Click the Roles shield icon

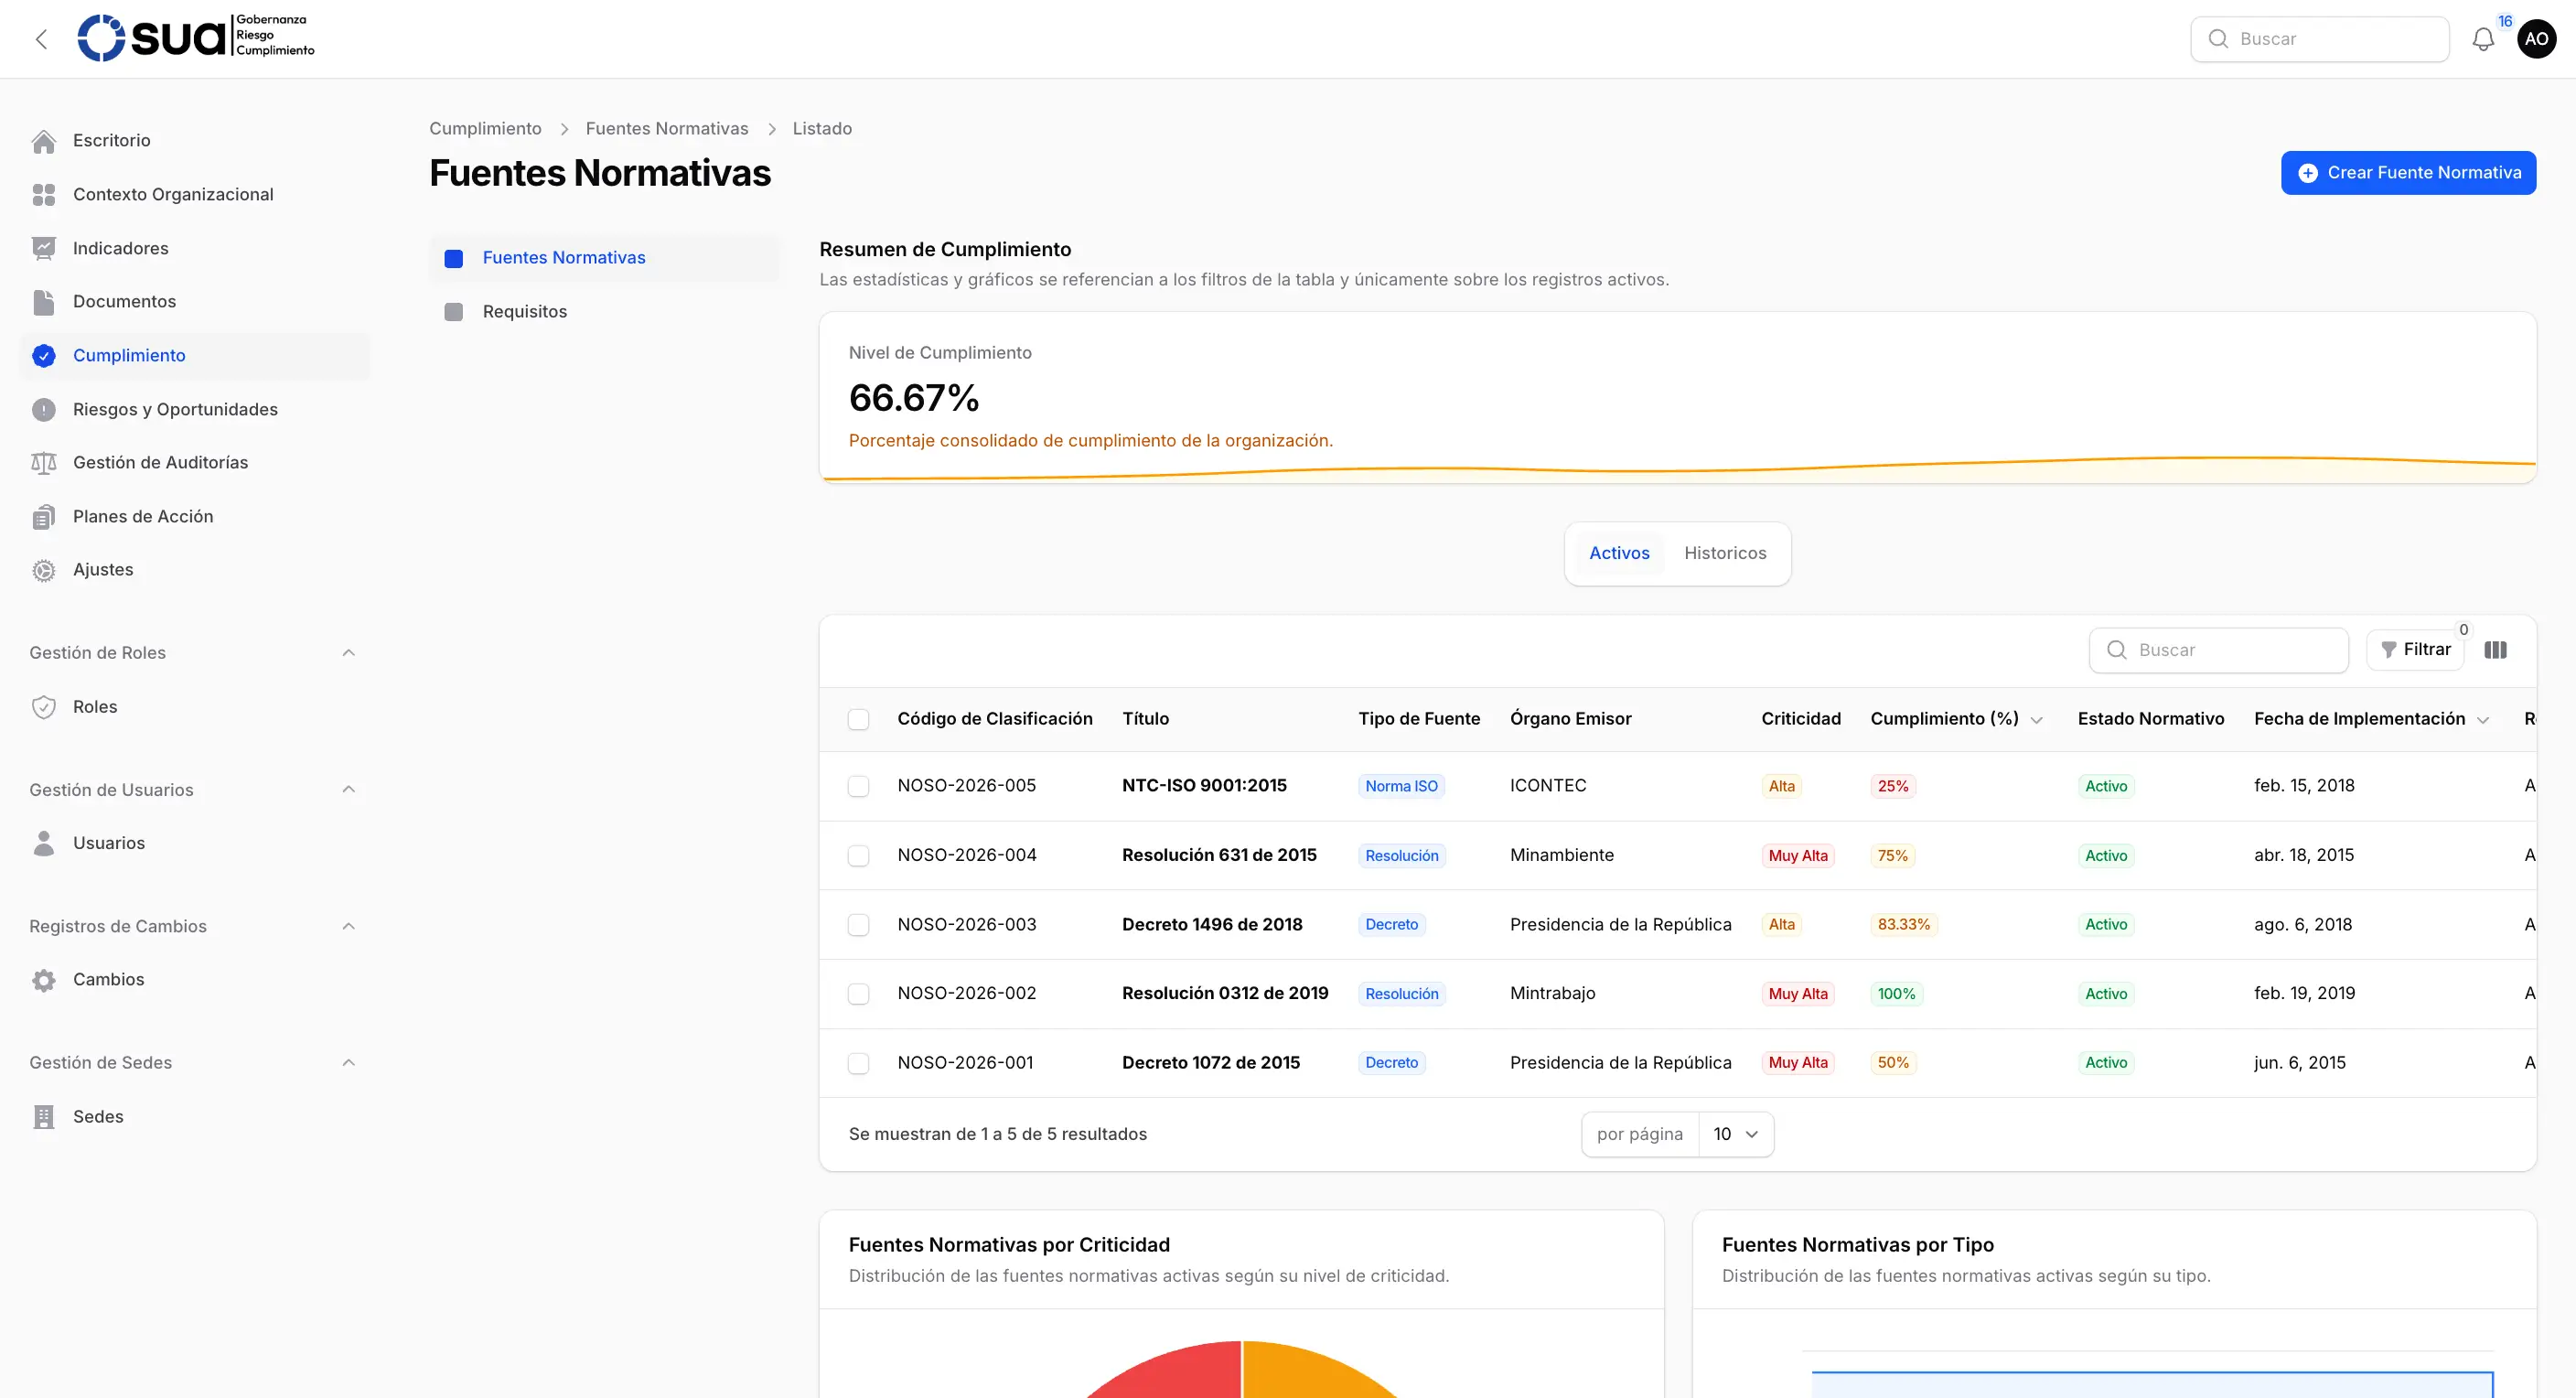pyautogui.click(x=44, y=707)
